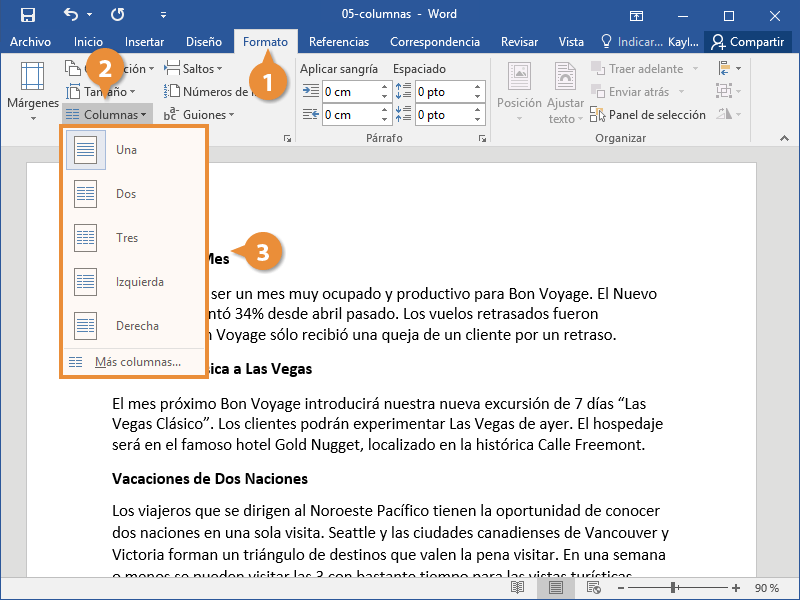
Task: Collapse the Columnas dropdown button
Action: [107, 115]
